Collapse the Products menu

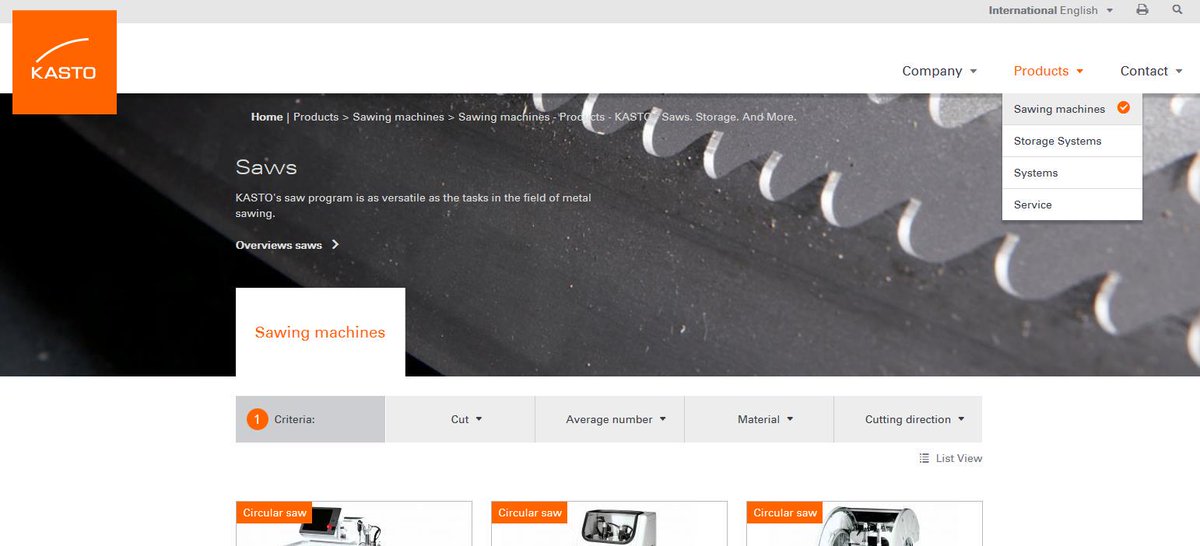tap(1048, 71)
